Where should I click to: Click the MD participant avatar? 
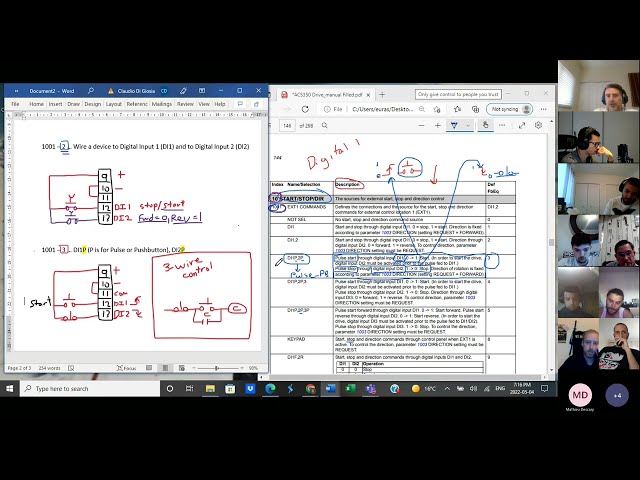pos(580,395)
